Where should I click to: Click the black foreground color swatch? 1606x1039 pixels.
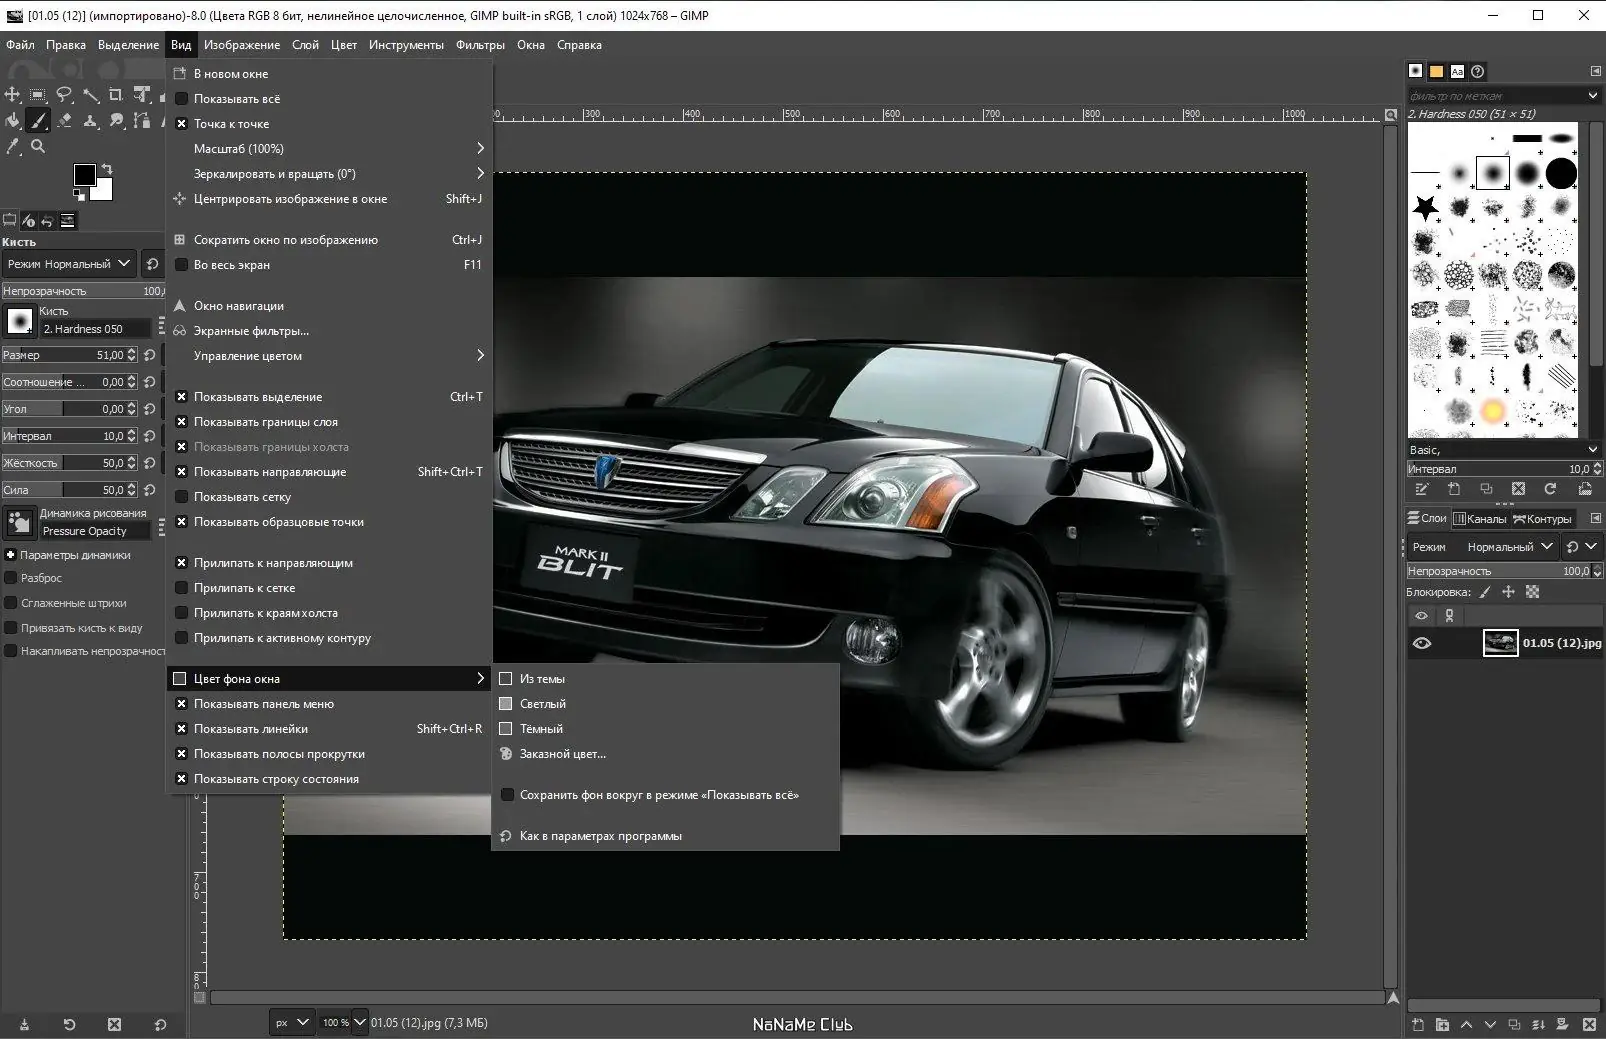tap(85, 175)
